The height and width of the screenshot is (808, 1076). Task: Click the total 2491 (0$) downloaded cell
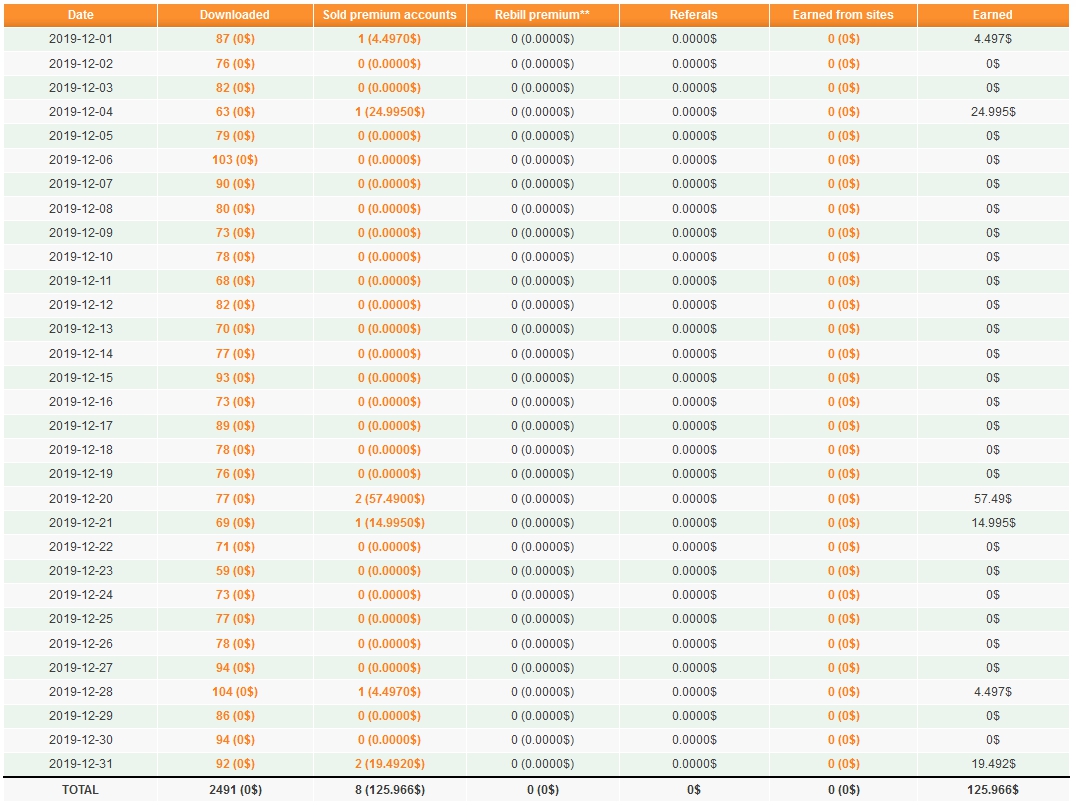coord(235,790)
